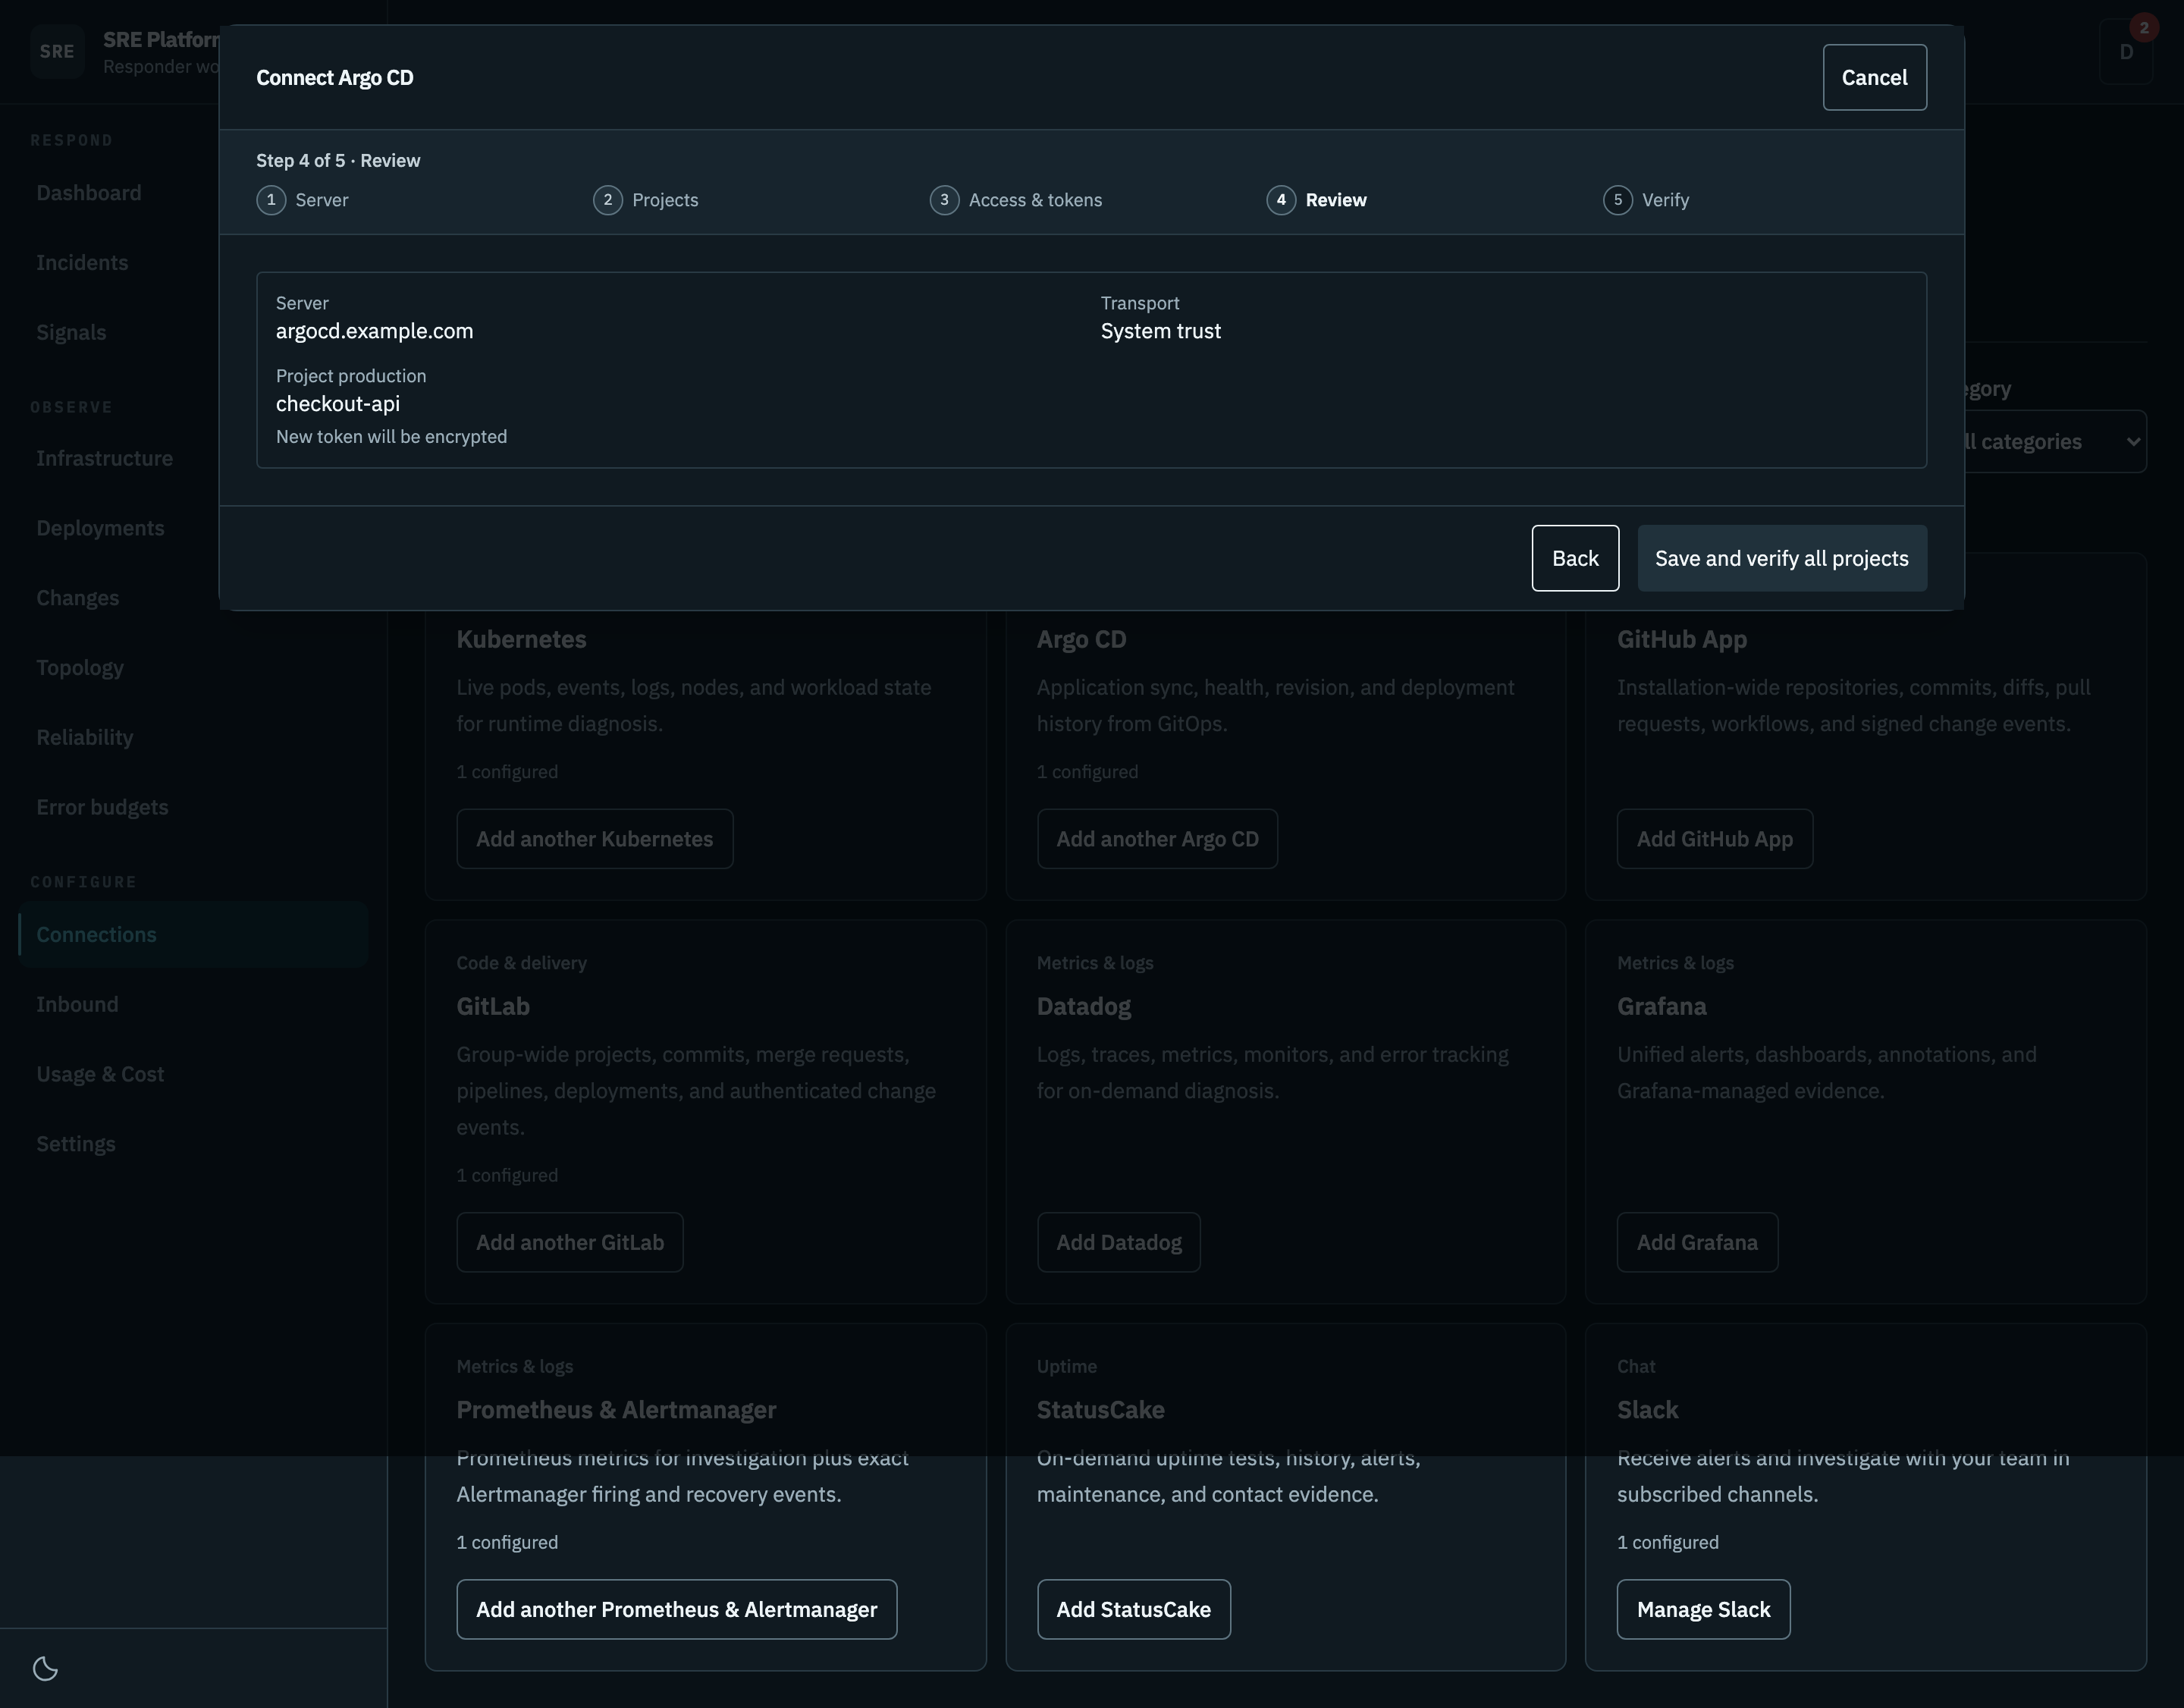
Task: Open the SRE logo badge
Action: point(57,52)
